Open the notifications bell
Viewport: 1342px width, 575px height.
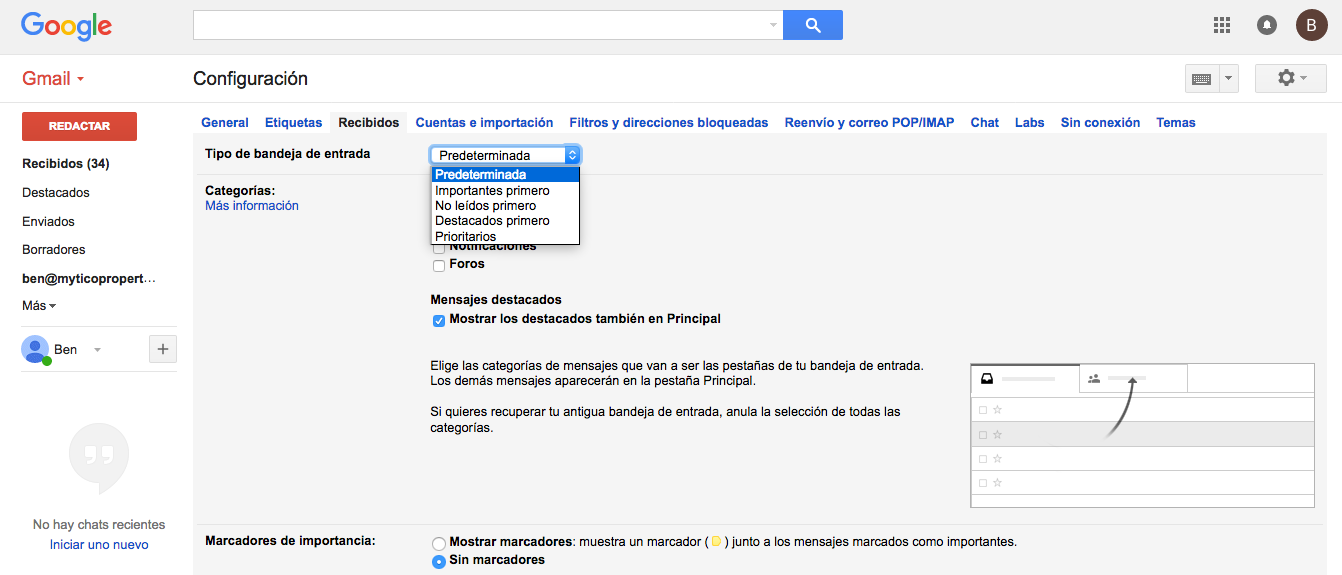pyautogui.click(x=1267, y=25)
